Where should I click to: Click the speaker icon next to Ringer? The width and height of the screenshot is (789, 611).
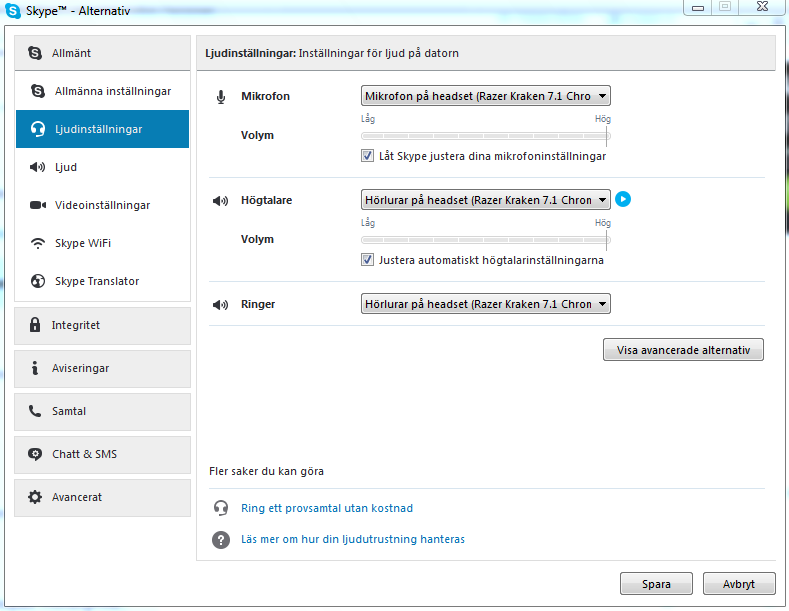[220, 305]
